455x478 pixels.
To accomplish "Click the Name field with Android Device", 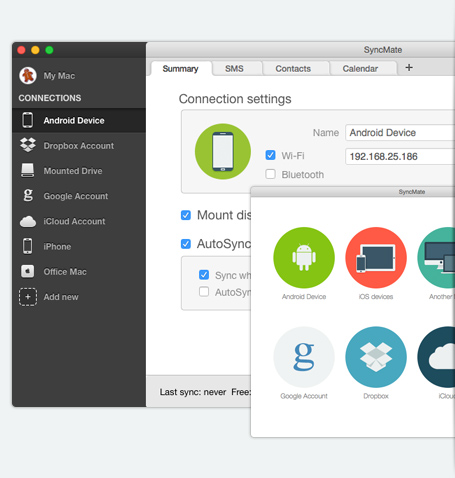I will click(x=400, y=133).
